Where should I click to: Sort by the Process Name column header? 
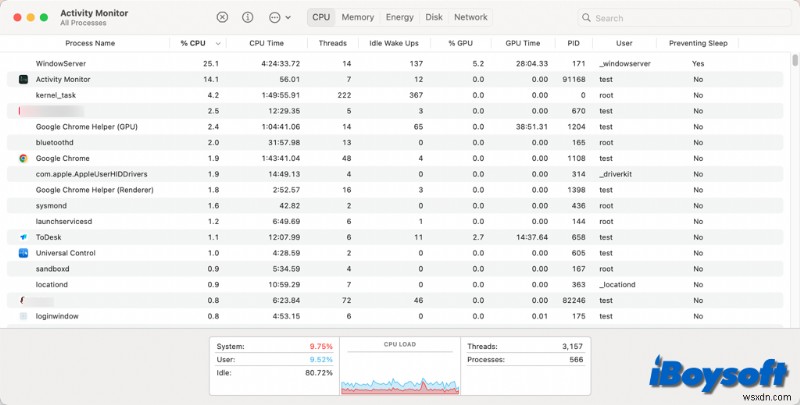(x=90, y=43)
